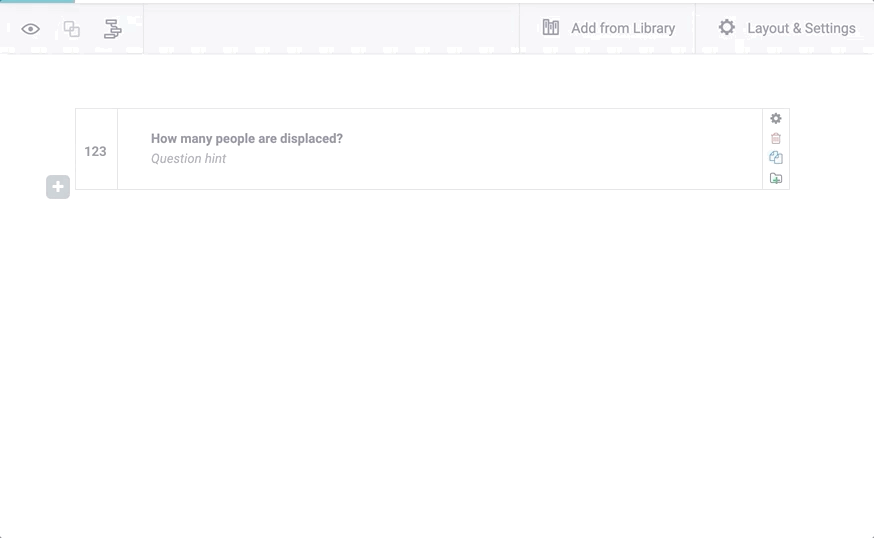Image resolution: width=874 pixels, height=538 pixels.
Task: Click "Add from Library" text label
Action: tap(623, 29)
